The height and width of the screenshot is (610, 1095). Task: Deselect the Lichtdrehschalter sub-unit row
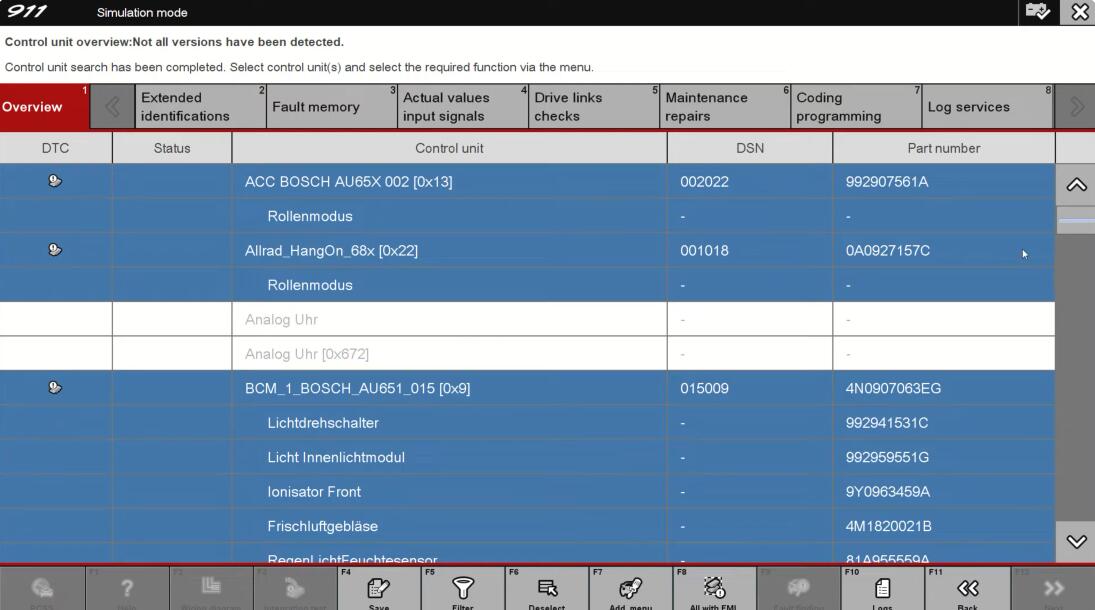tap(449, 423)
